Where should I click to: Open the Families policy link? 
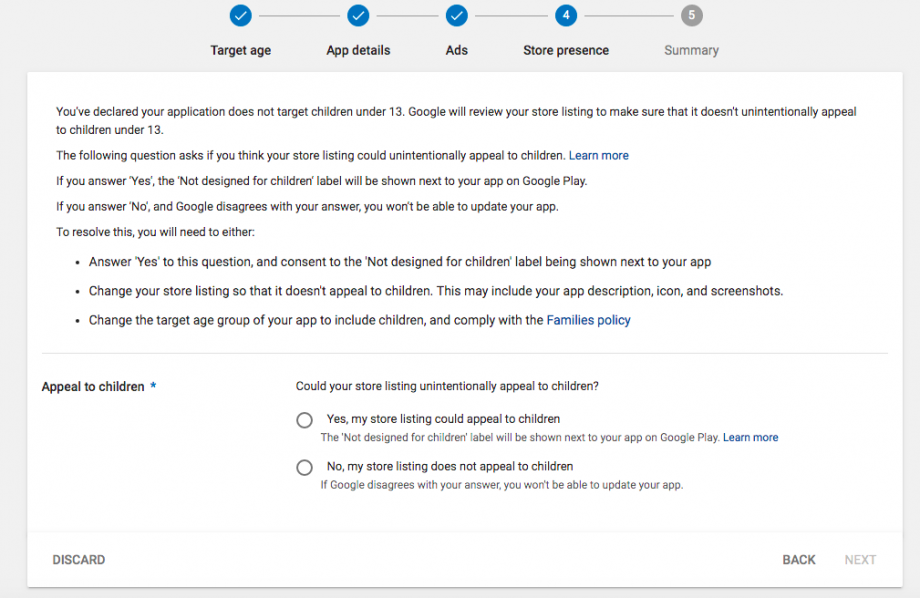pos(588,320)
